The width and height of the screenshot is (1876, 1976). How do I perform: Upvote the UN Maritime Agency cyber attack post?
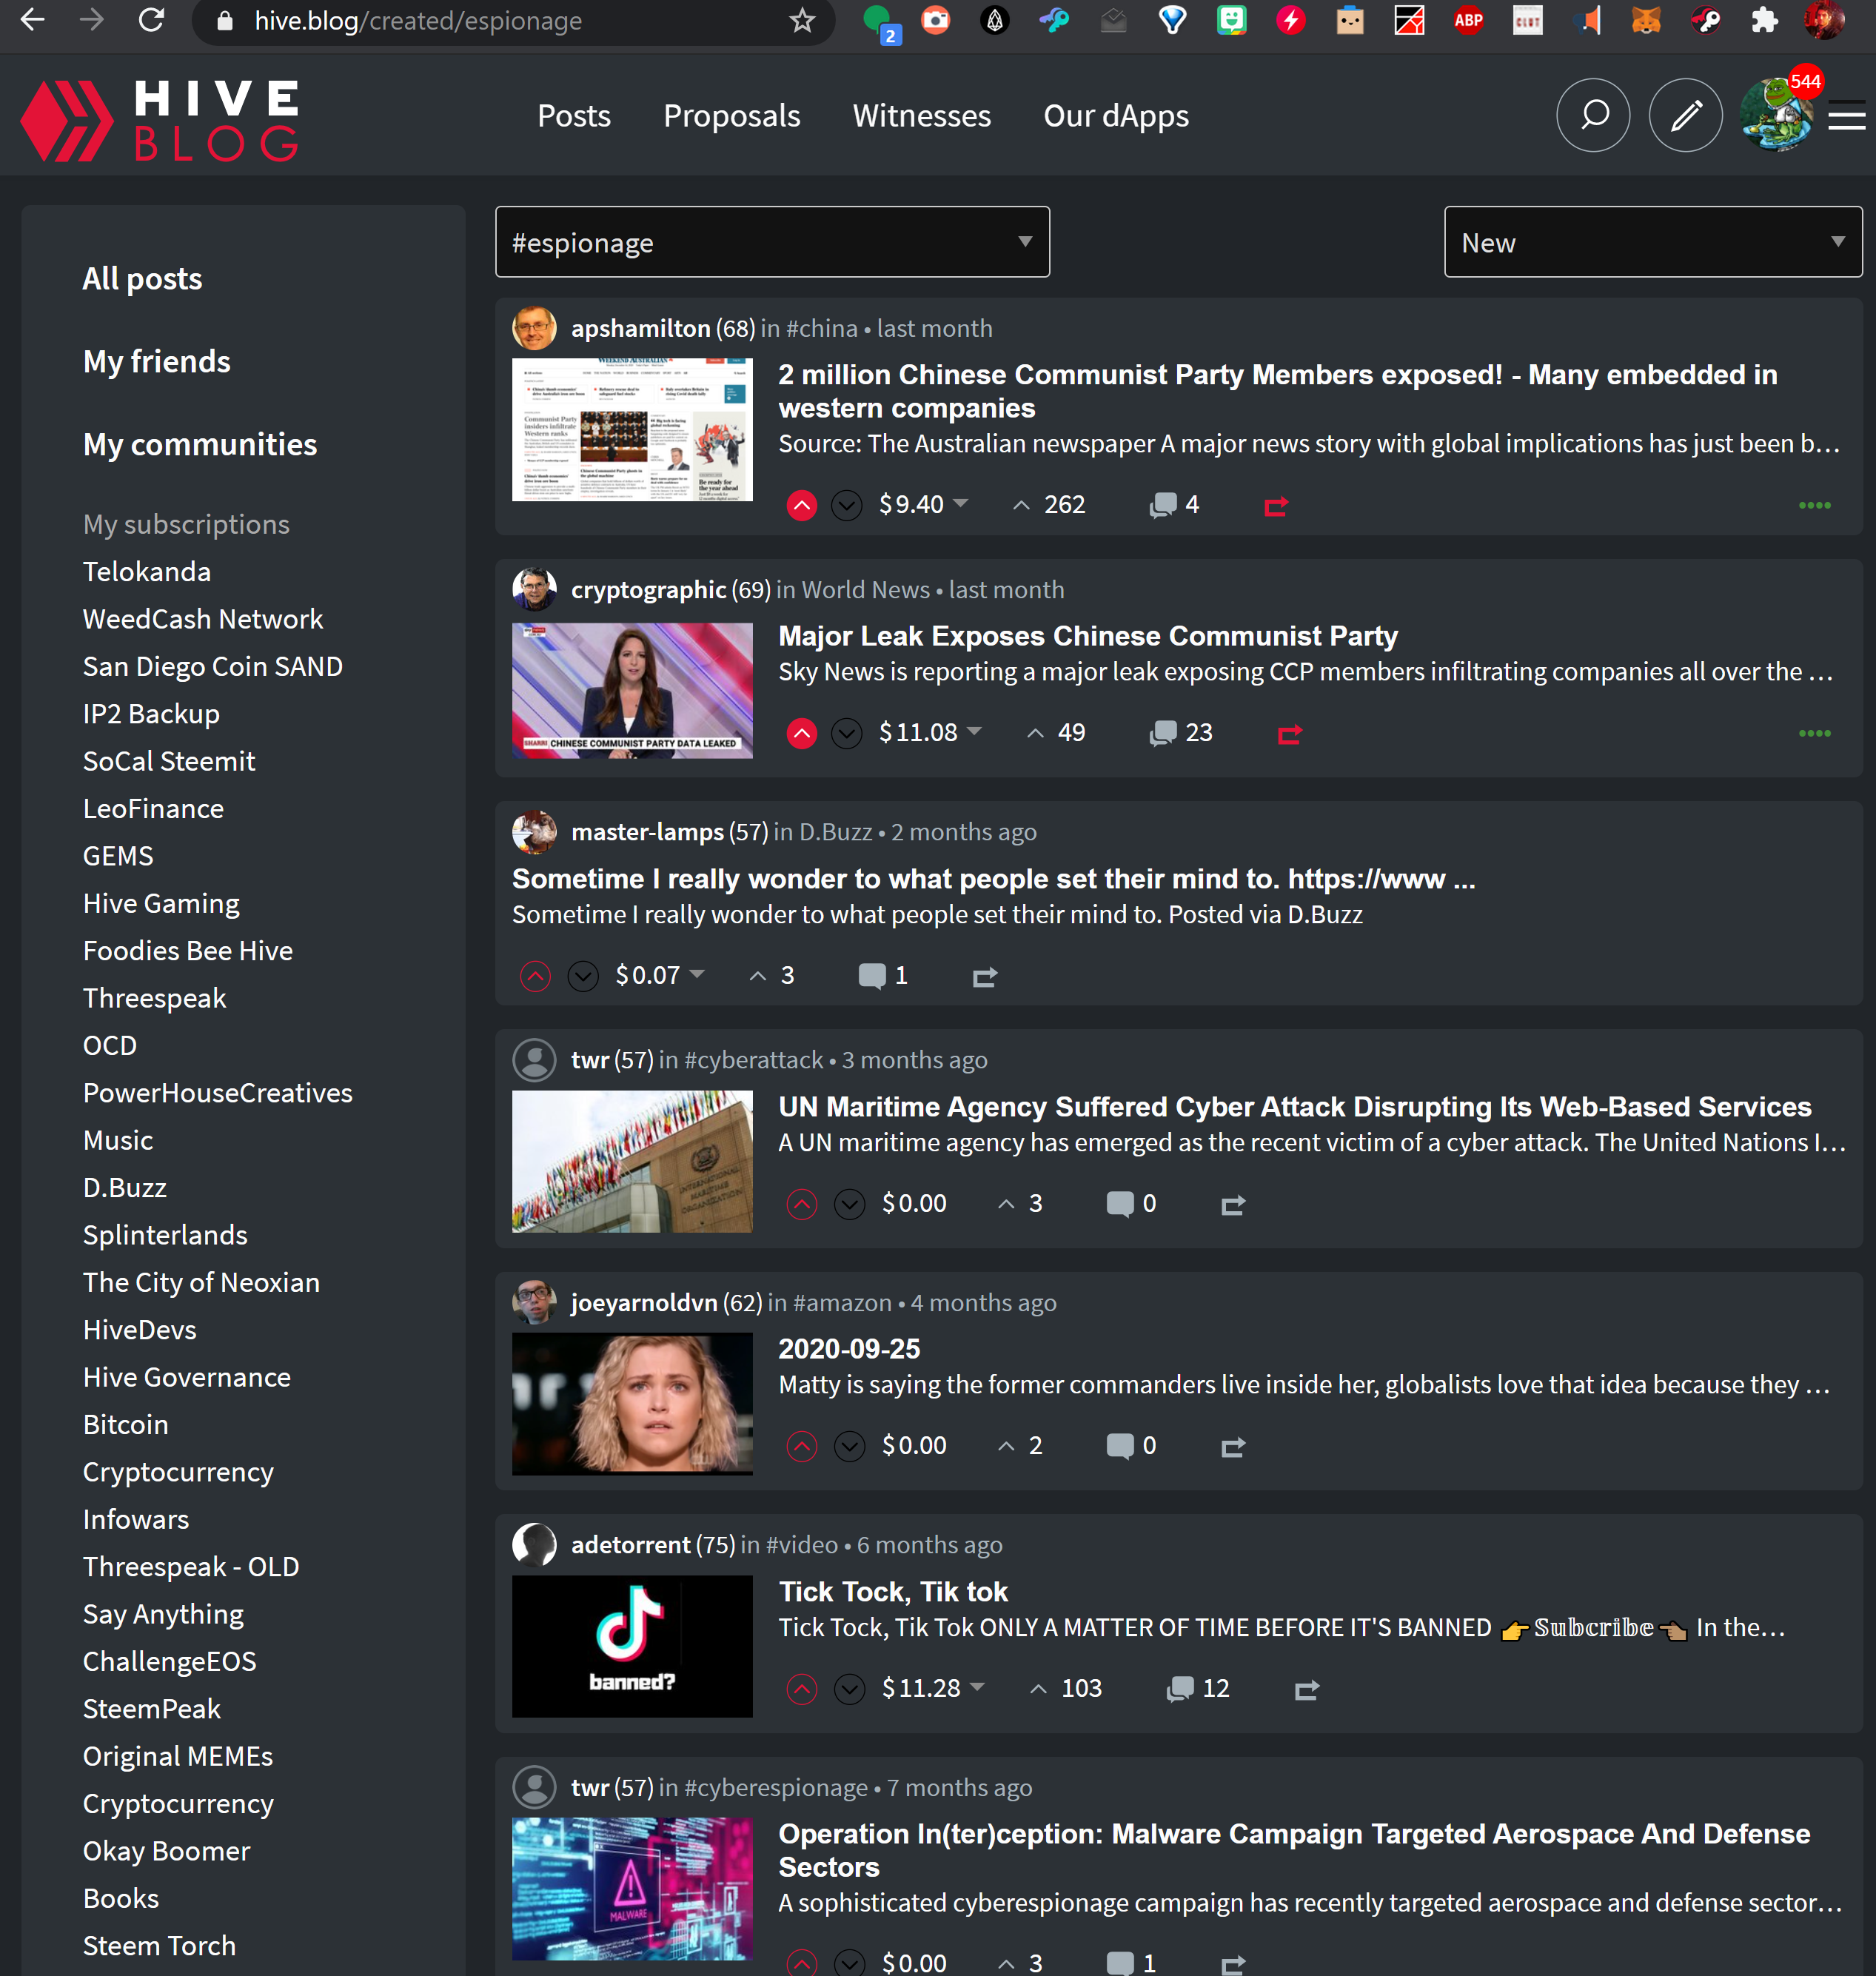[800, 1204]
